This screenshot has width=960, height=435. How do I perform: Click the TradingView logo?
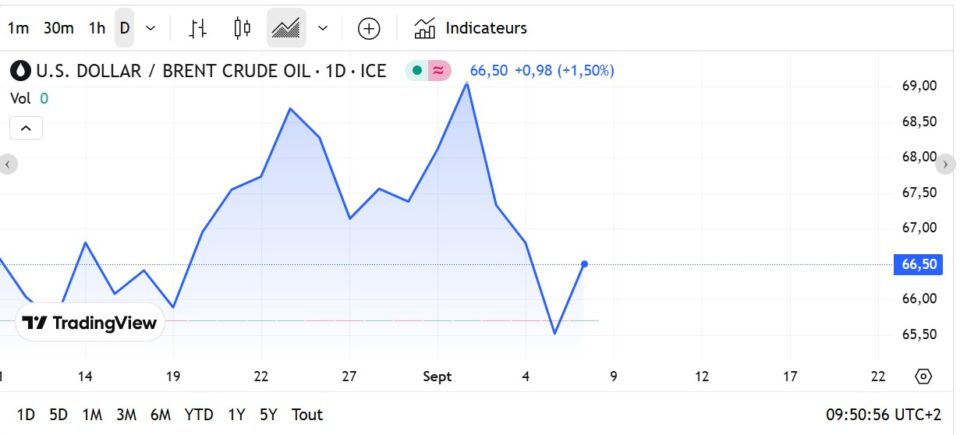click(90, 323)
